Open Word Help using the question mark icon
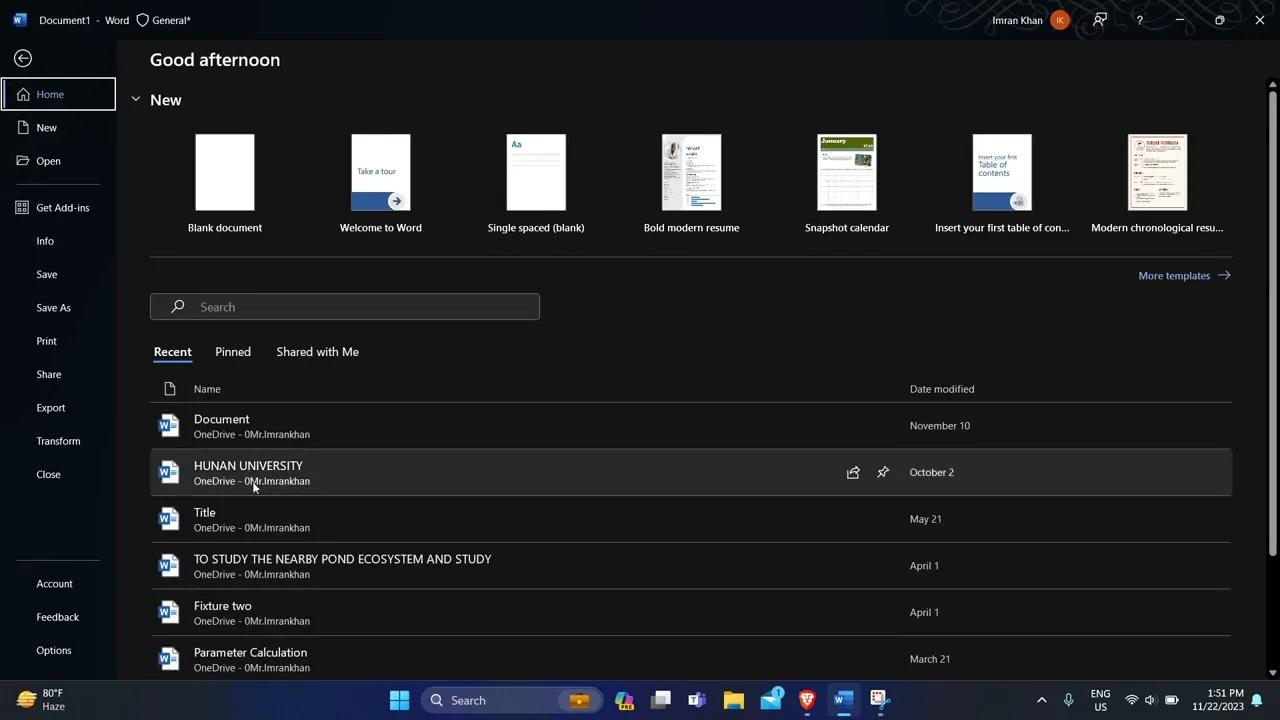The image size is (1280, 720). [x=1139, y=20]
